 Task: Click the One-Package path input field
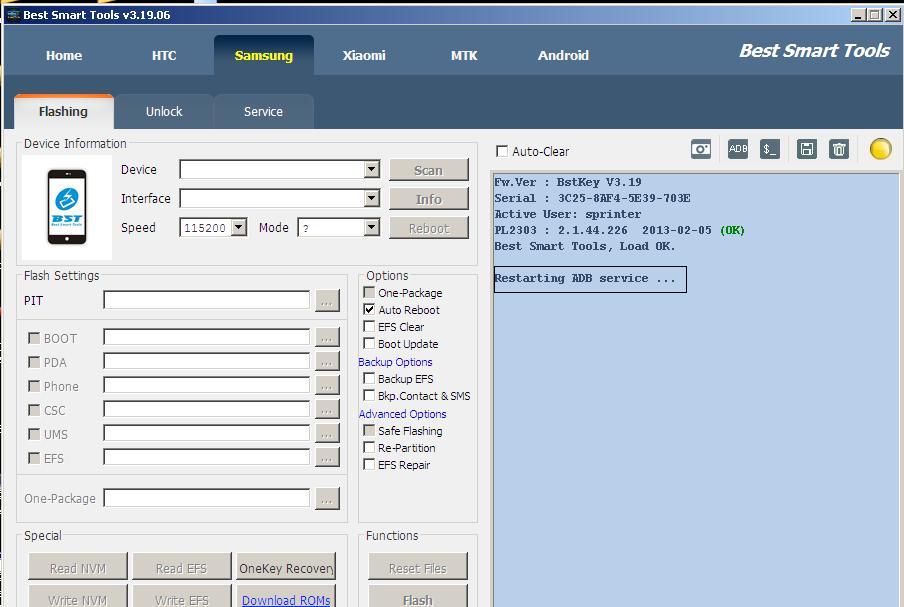coord(206,498)
